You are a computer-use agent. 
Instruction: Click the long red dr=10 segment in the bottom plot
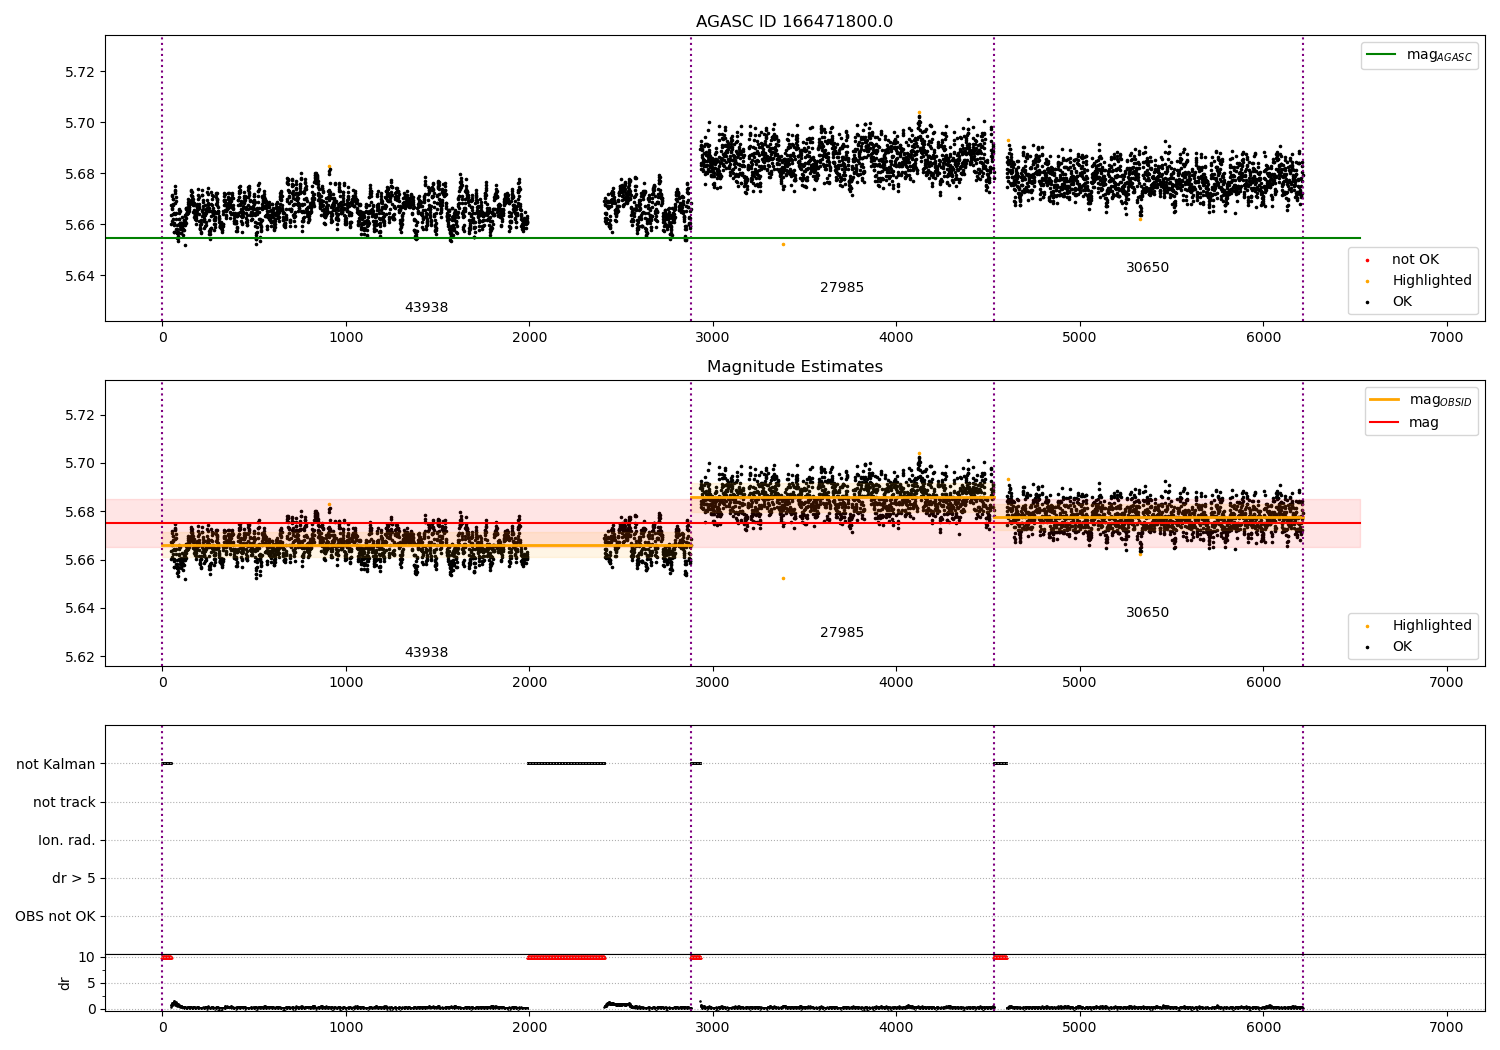coord(566,958)
